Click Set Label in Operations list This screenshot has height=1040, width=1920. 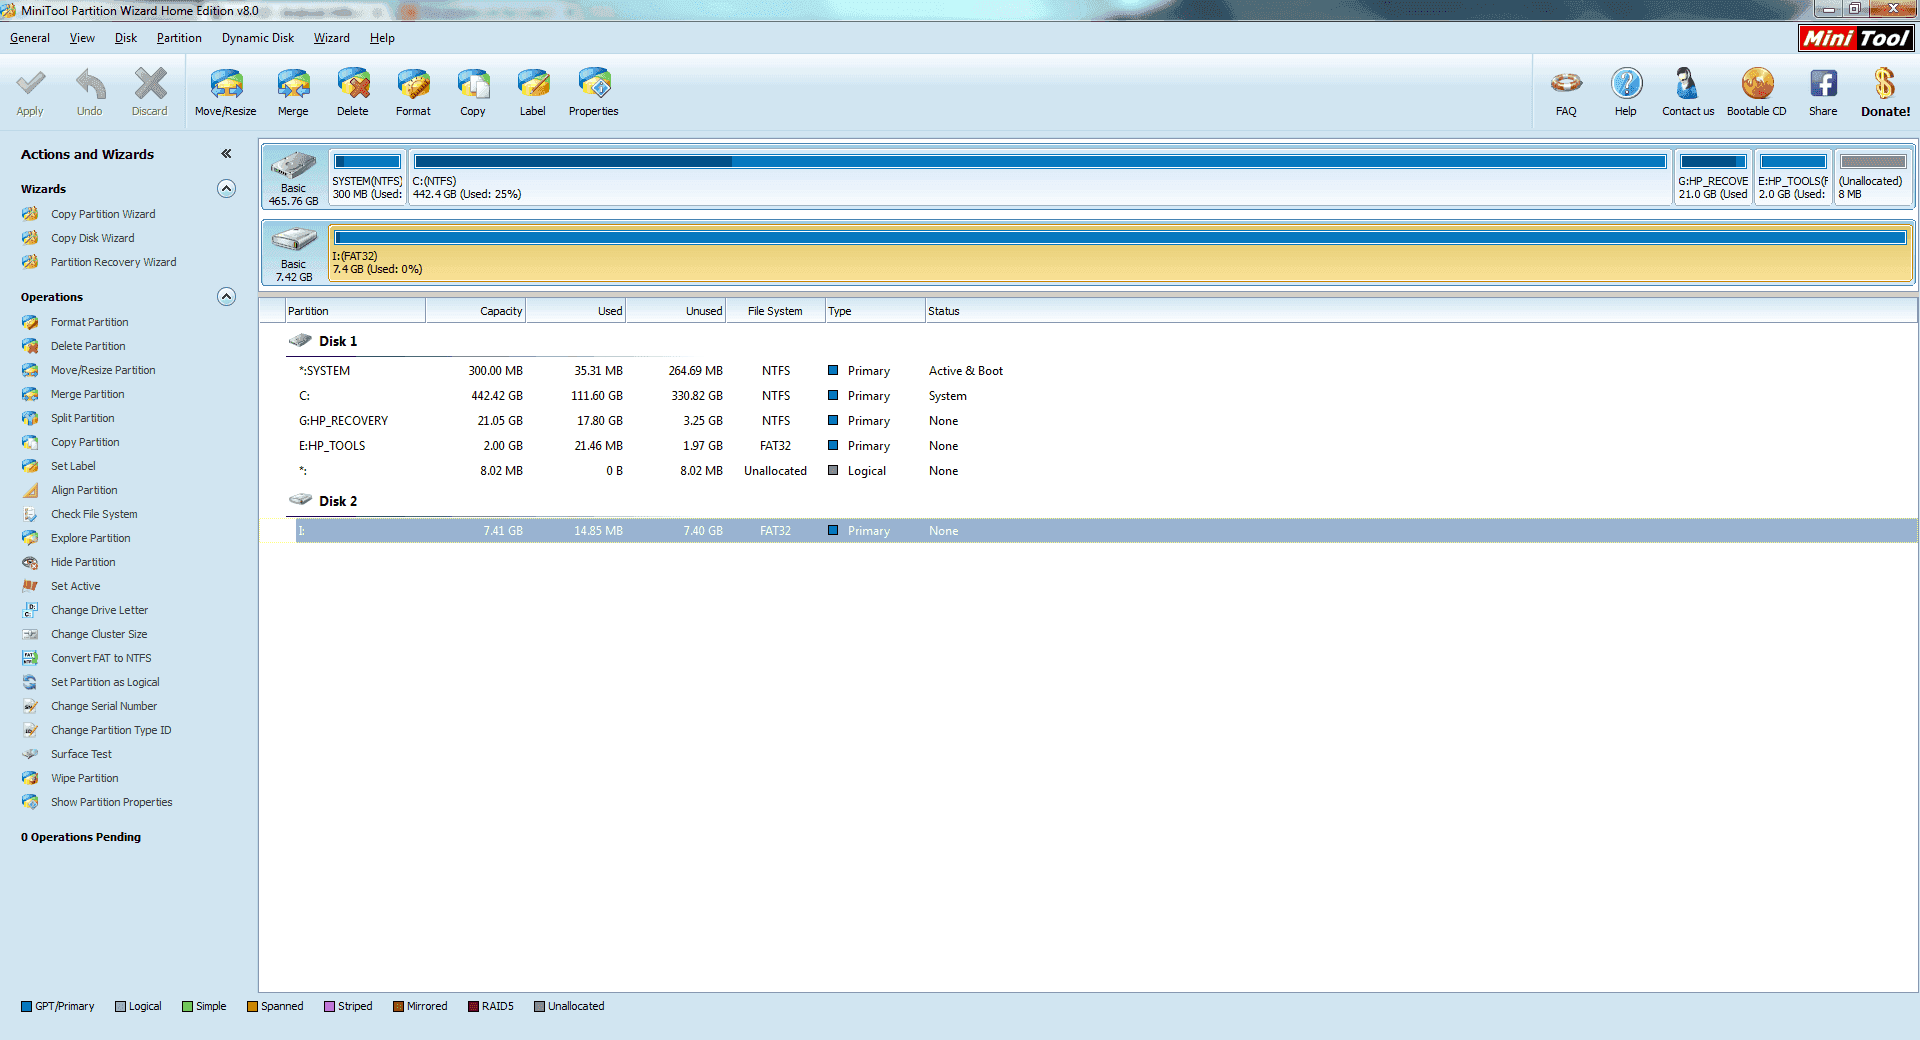click(x=73, y=466)
